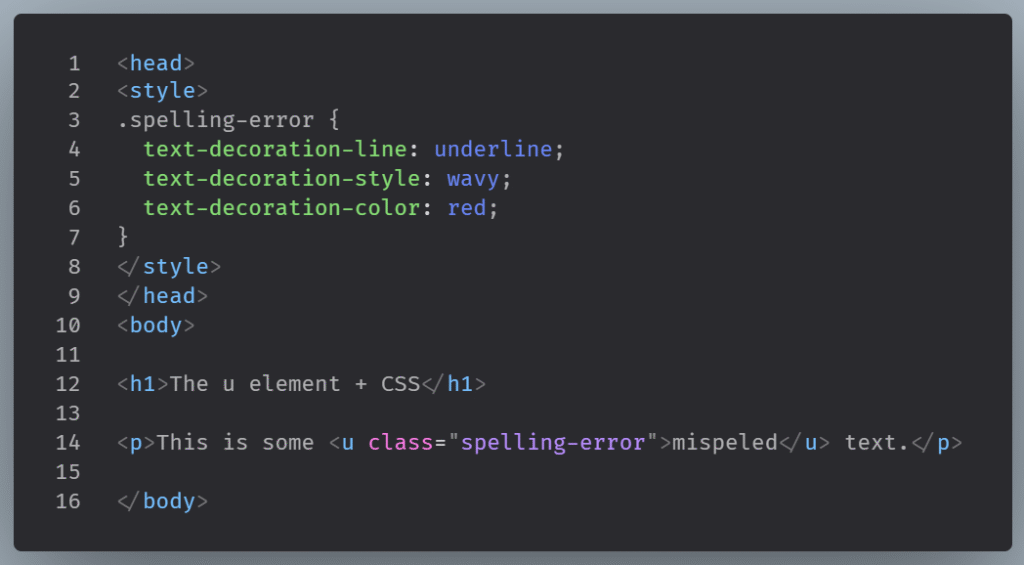Image resolution: width=1024 pixels, height=565 pixels.
Task: Click the closing body tag
Action: 162,501
